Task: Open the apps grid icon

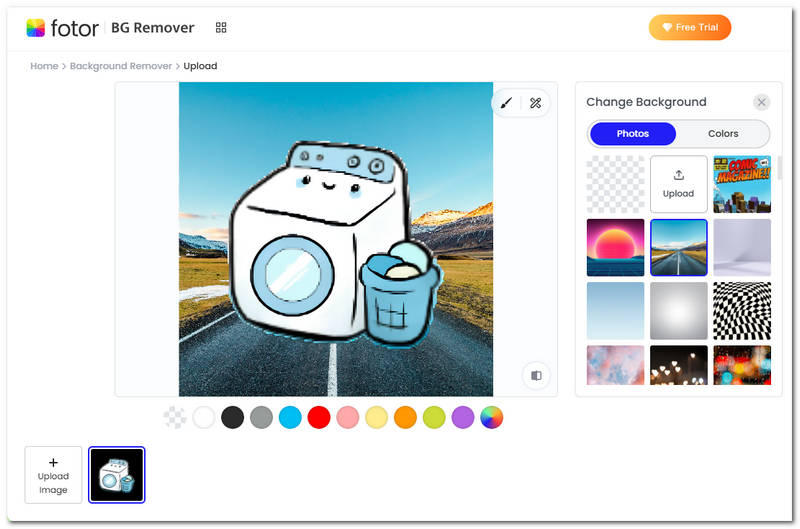Action: (x=221, y=28)
